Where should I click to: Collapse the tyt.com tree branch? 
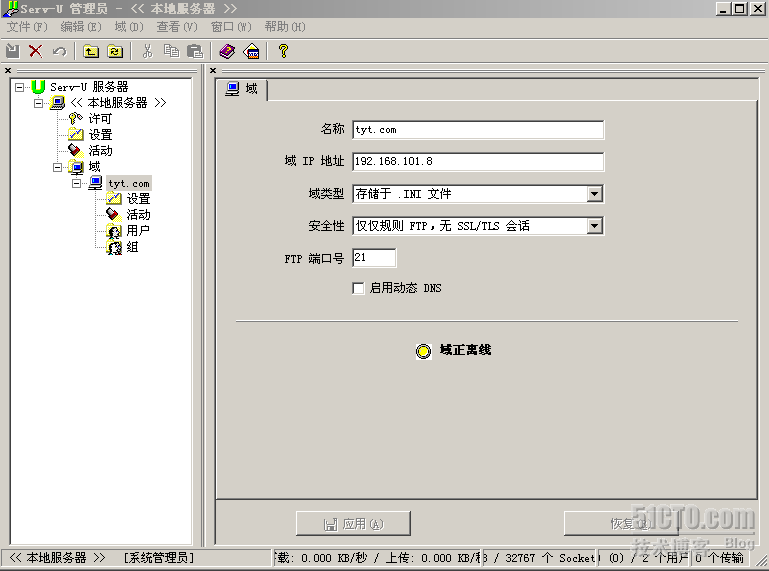[77, 183]
